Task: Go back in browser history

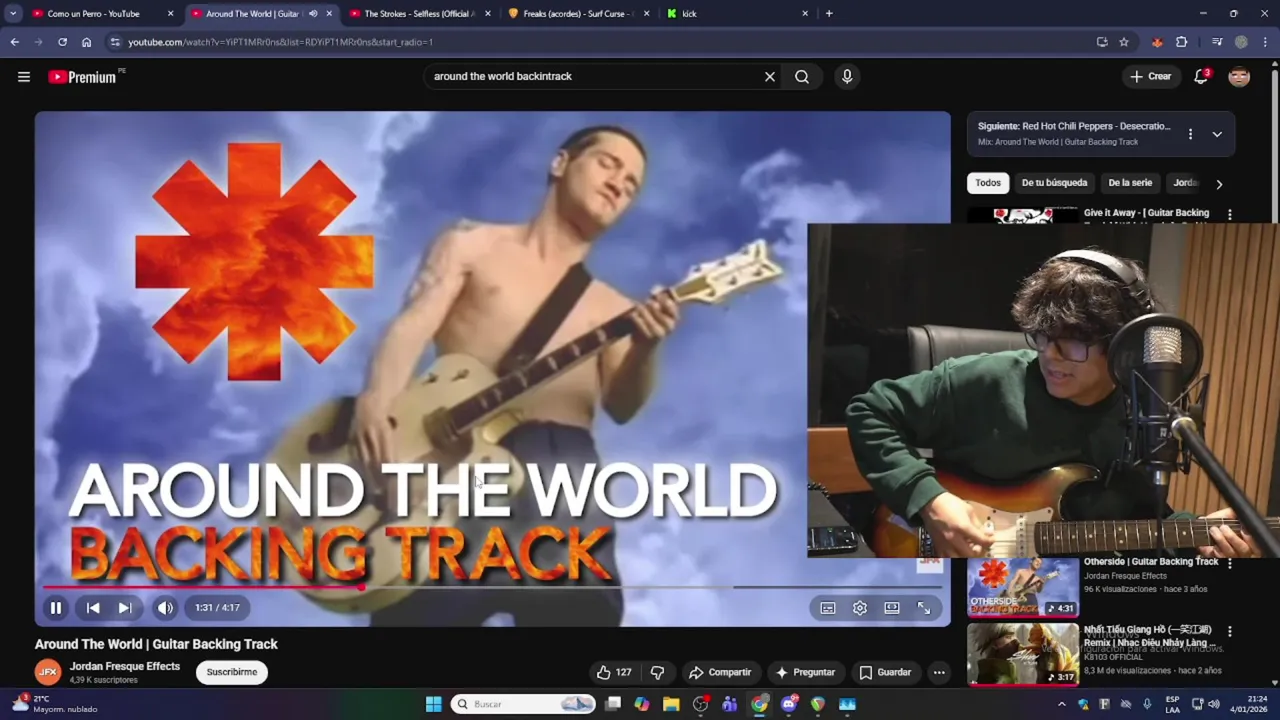Action: (x=14, y=42)
